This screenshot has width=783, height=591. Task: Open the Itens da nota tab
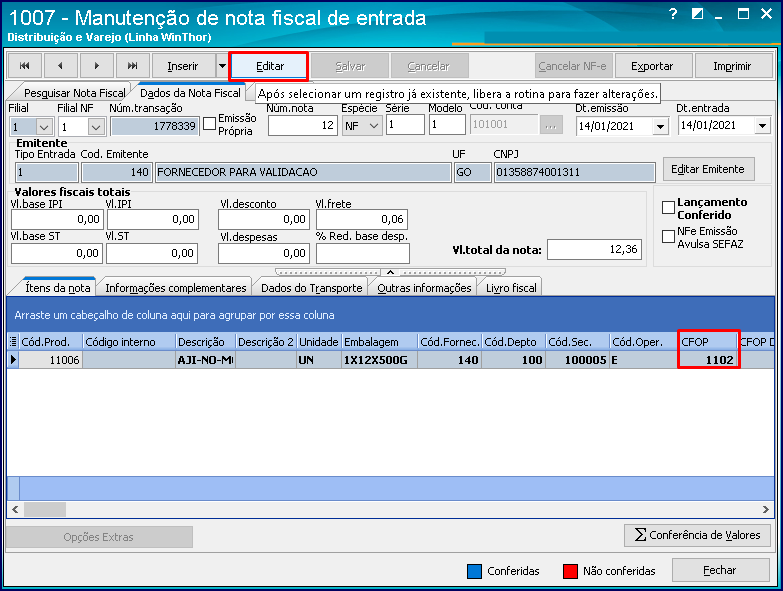pyautogui.click(x=57, y=288)
